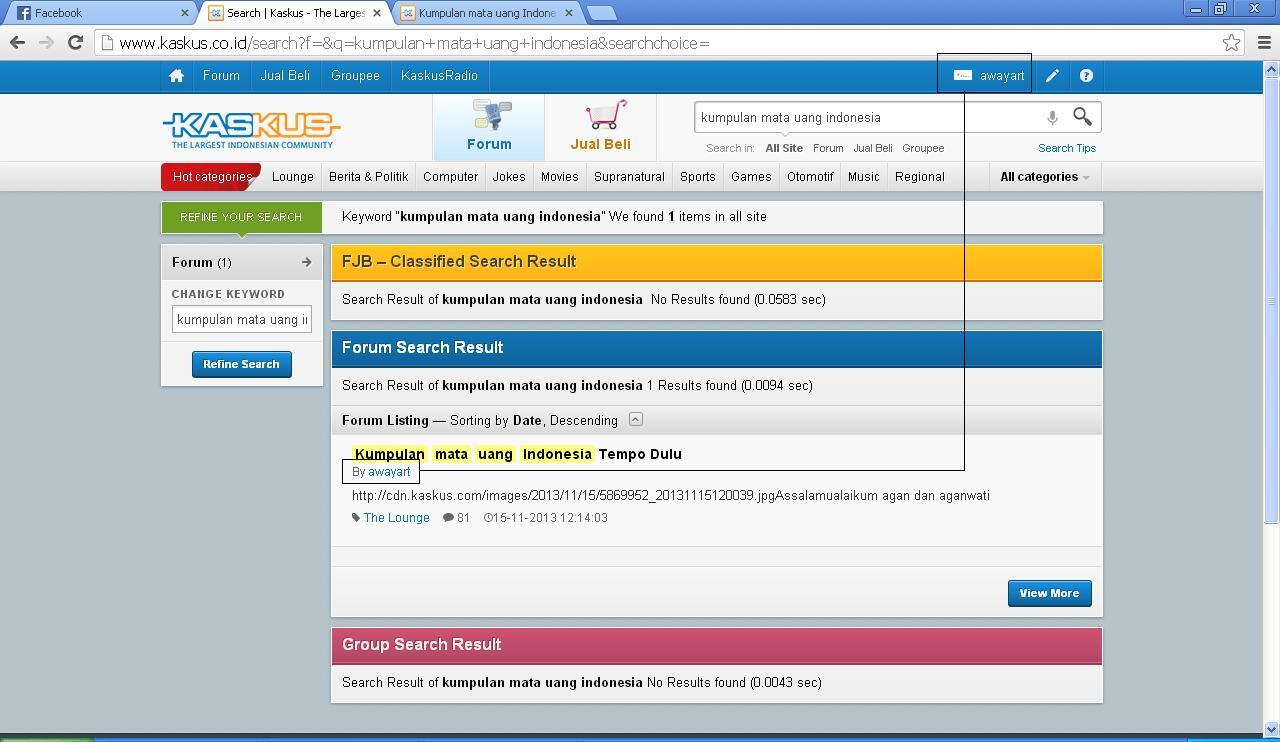Open Jual Beli in top navigation
This screenshot has height=742, width=1280.
(x=285, y=76)
